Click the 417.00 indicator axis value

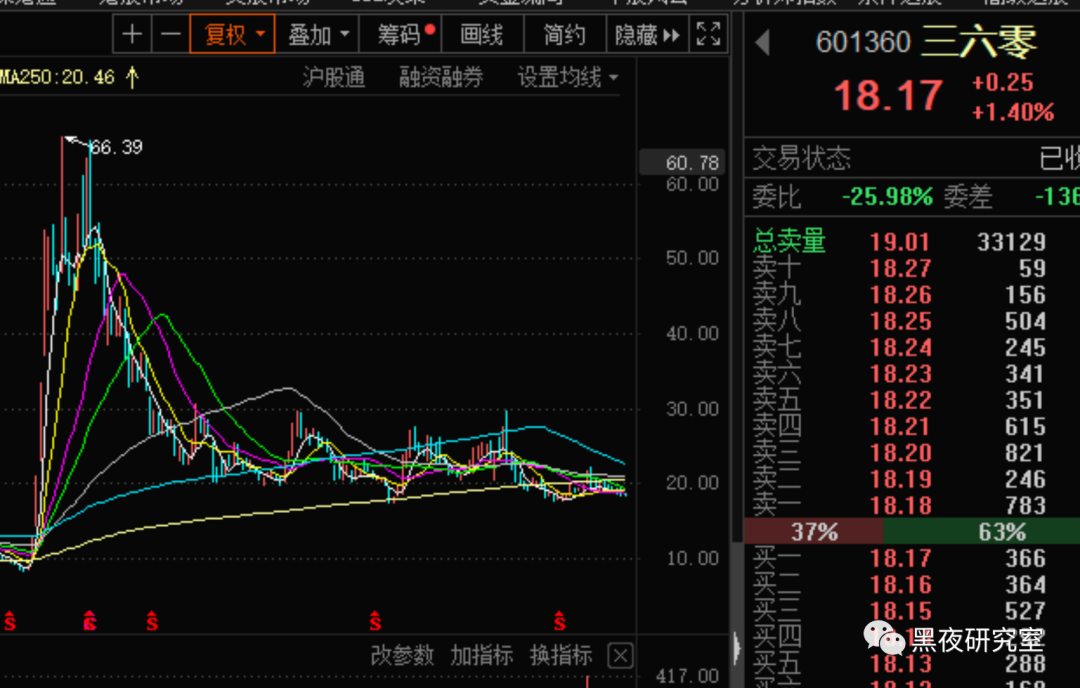tap(687, 676)
